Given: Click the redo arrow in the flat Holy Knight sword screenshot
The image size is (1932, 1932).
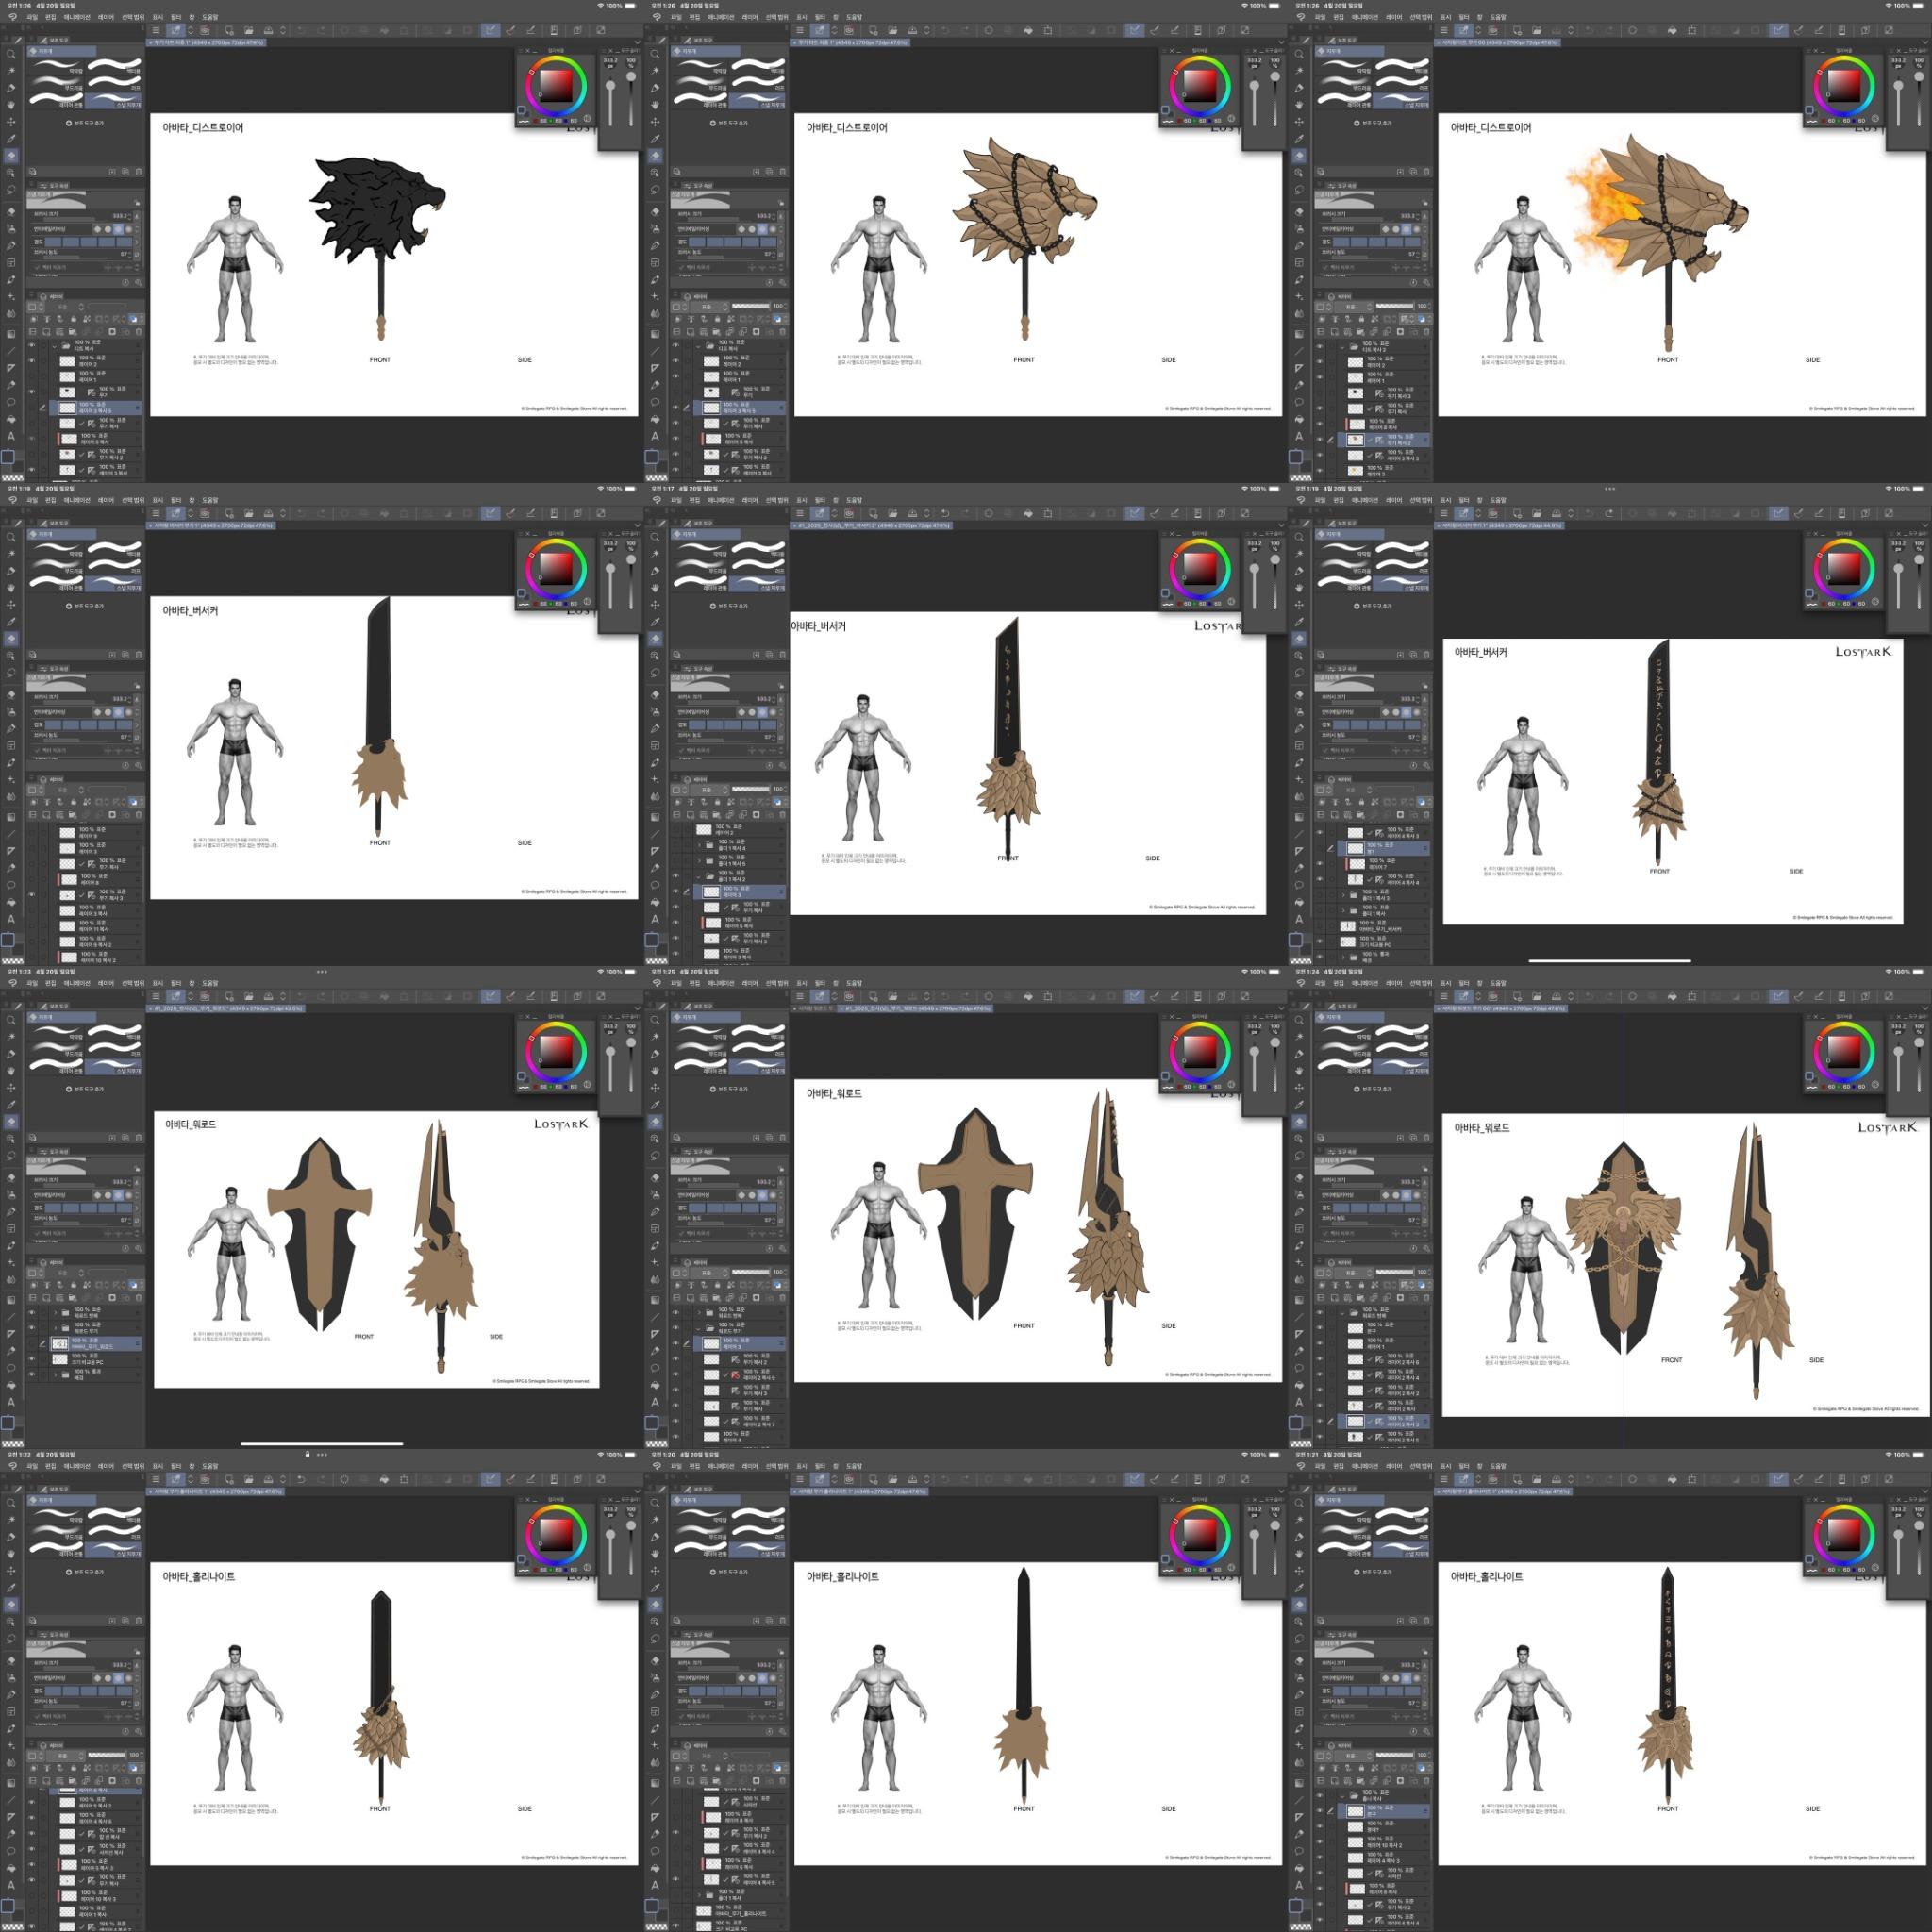Looking at the screenshot, I should 966,1479.
